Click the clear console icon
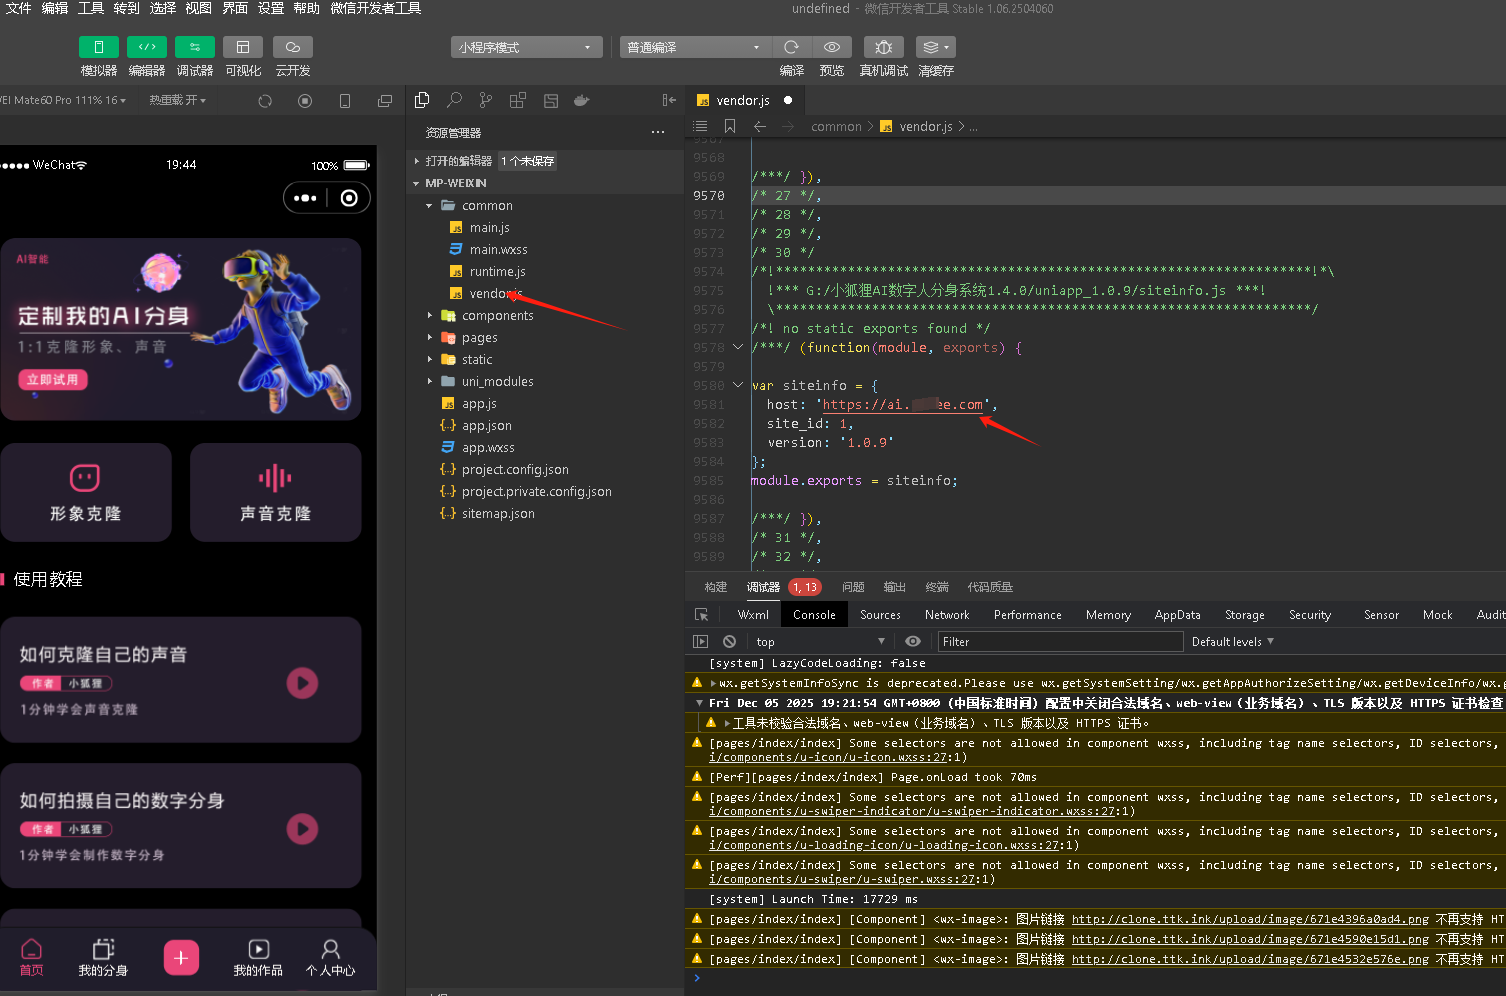The width and height of the screenshot is (1506, 996). click(x=729, y=642)
